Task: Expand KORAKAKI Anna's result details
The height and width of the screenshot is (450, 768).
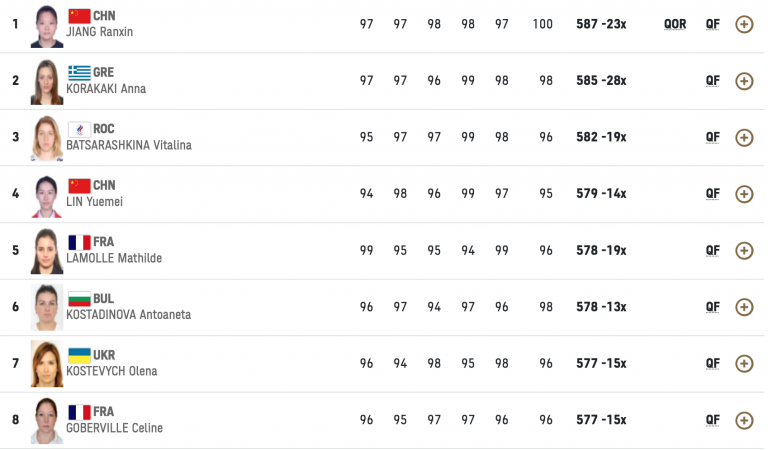Action: [744, 81]
